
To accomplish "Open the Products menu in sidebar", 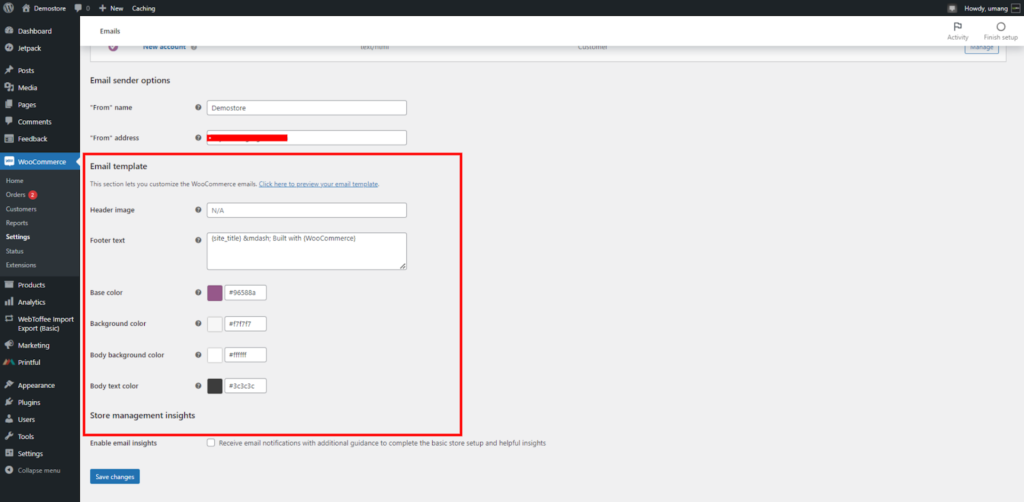I will 31,285.
